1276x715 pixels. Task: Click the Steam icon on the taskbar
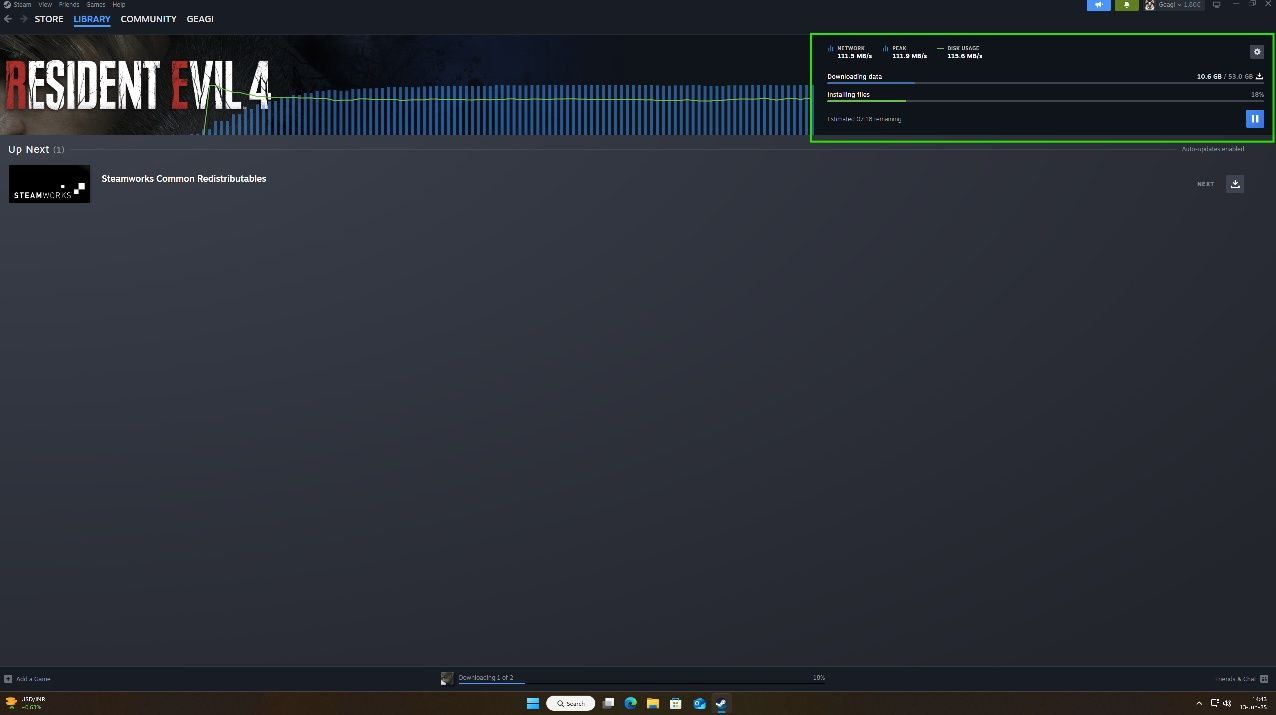pos(721,703)
